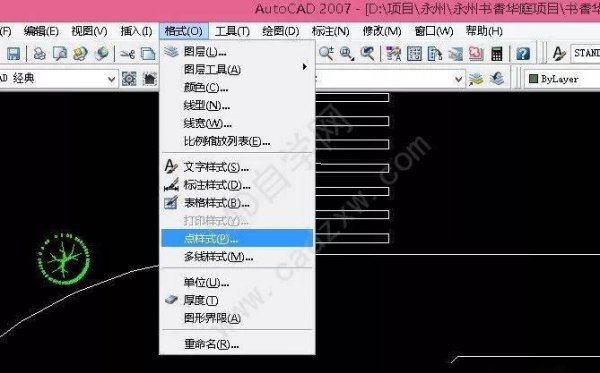Click the My Workspace house icon
Image resolution: width=600 pixels, height=373 pixels.
(150, 79)
